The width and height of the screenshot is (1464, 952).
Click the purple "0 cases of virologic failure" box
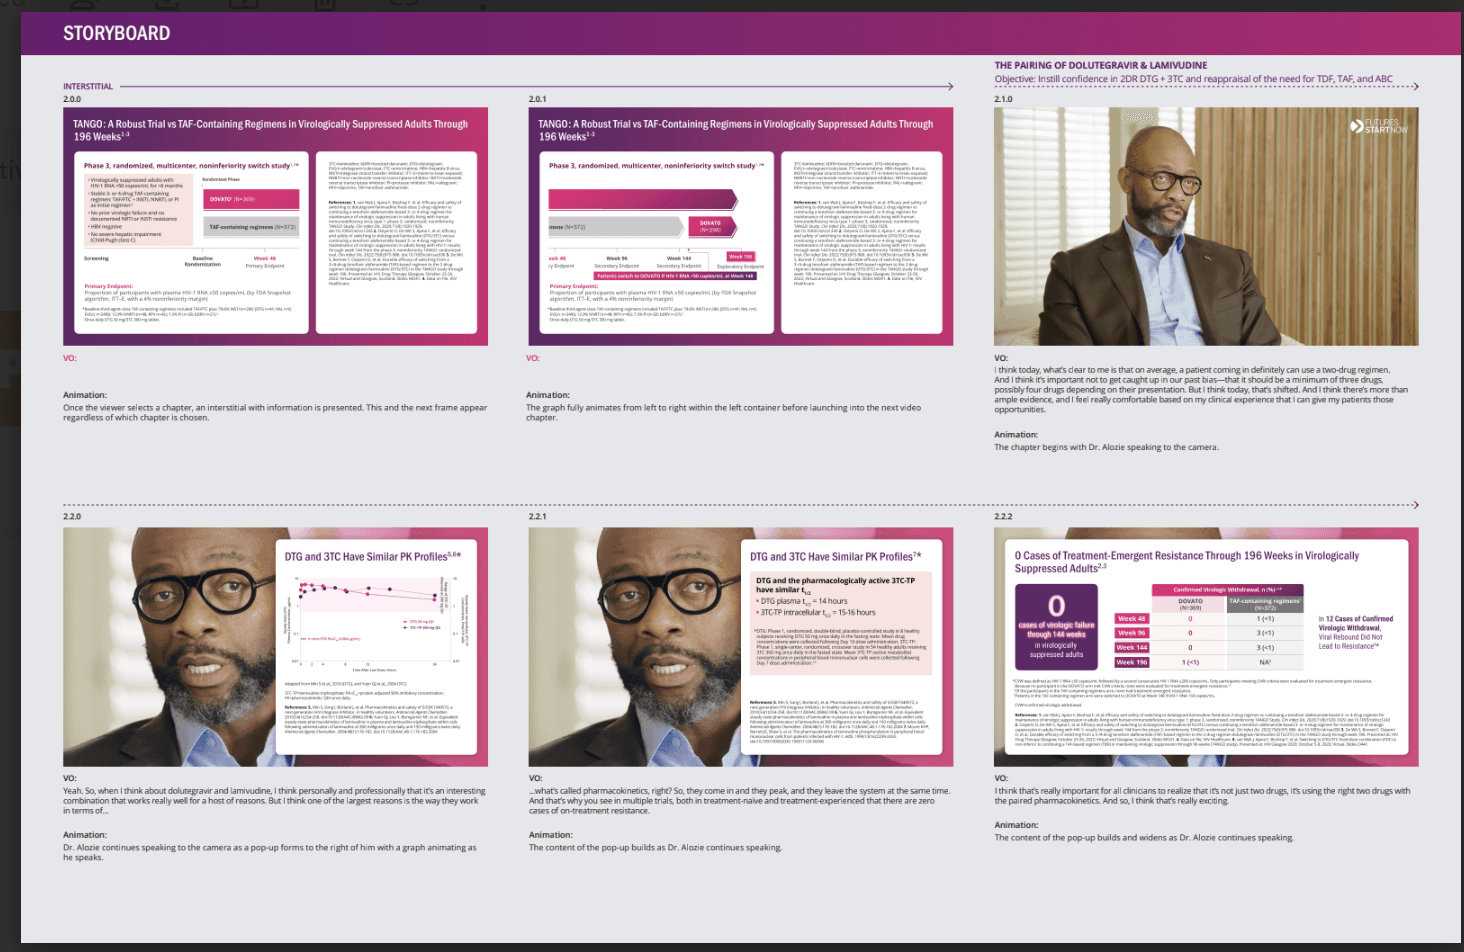click(x=1056, y=628)
